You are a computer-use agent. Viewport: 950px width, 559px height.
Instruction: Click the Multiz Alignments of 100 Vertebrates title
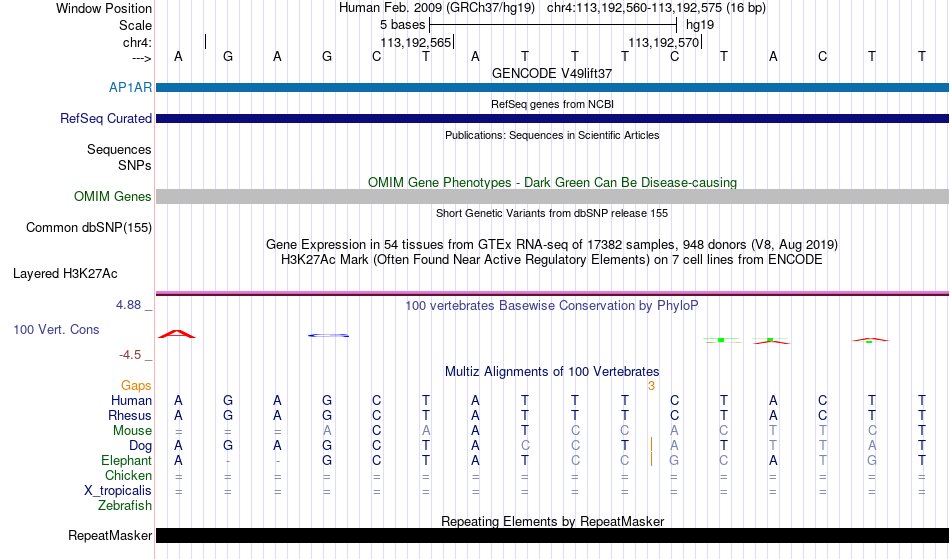[552, 371]
